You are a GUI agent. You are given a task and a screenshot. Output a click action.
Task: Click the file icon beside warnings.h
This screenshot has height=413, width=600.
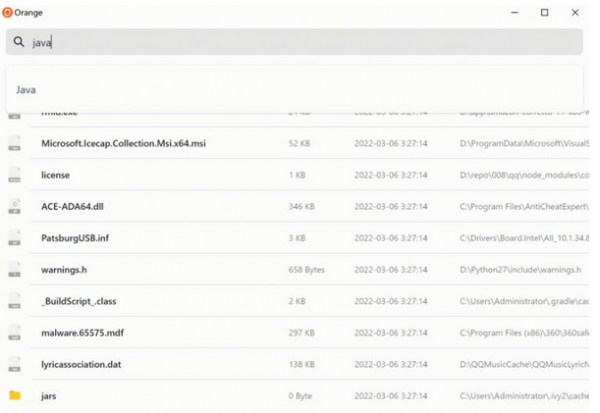coord(15,269)
